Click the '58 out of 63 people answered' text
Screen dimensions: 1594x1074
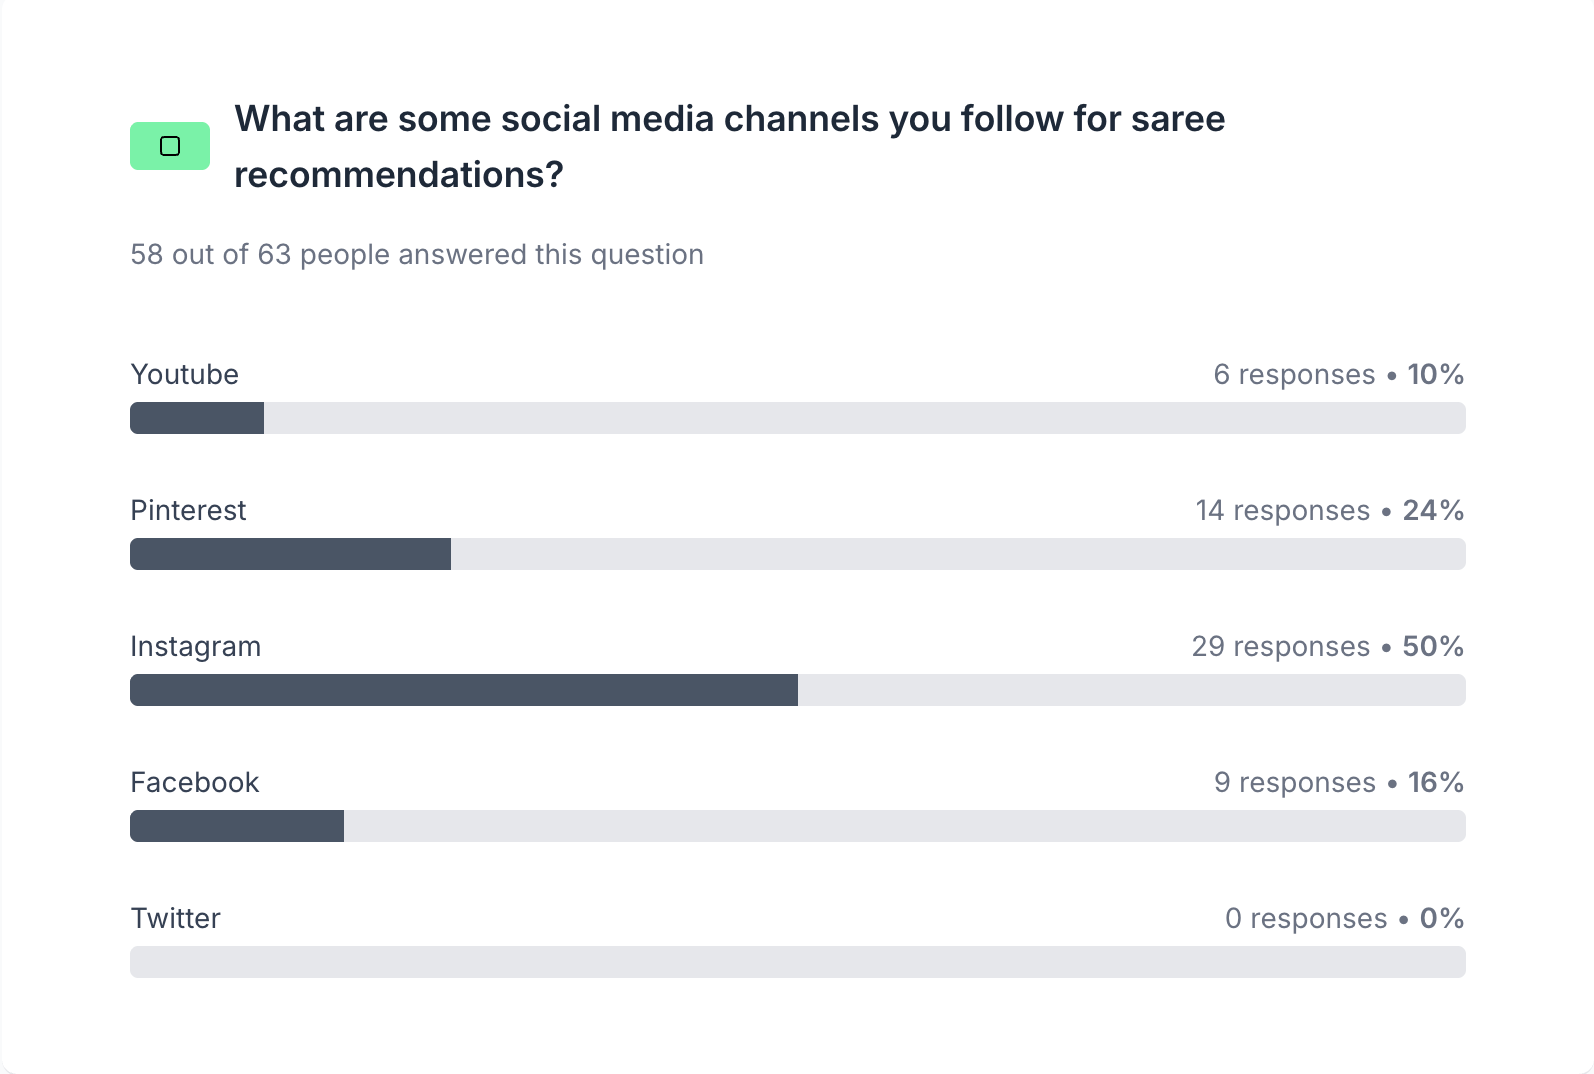tap(417, 254)
